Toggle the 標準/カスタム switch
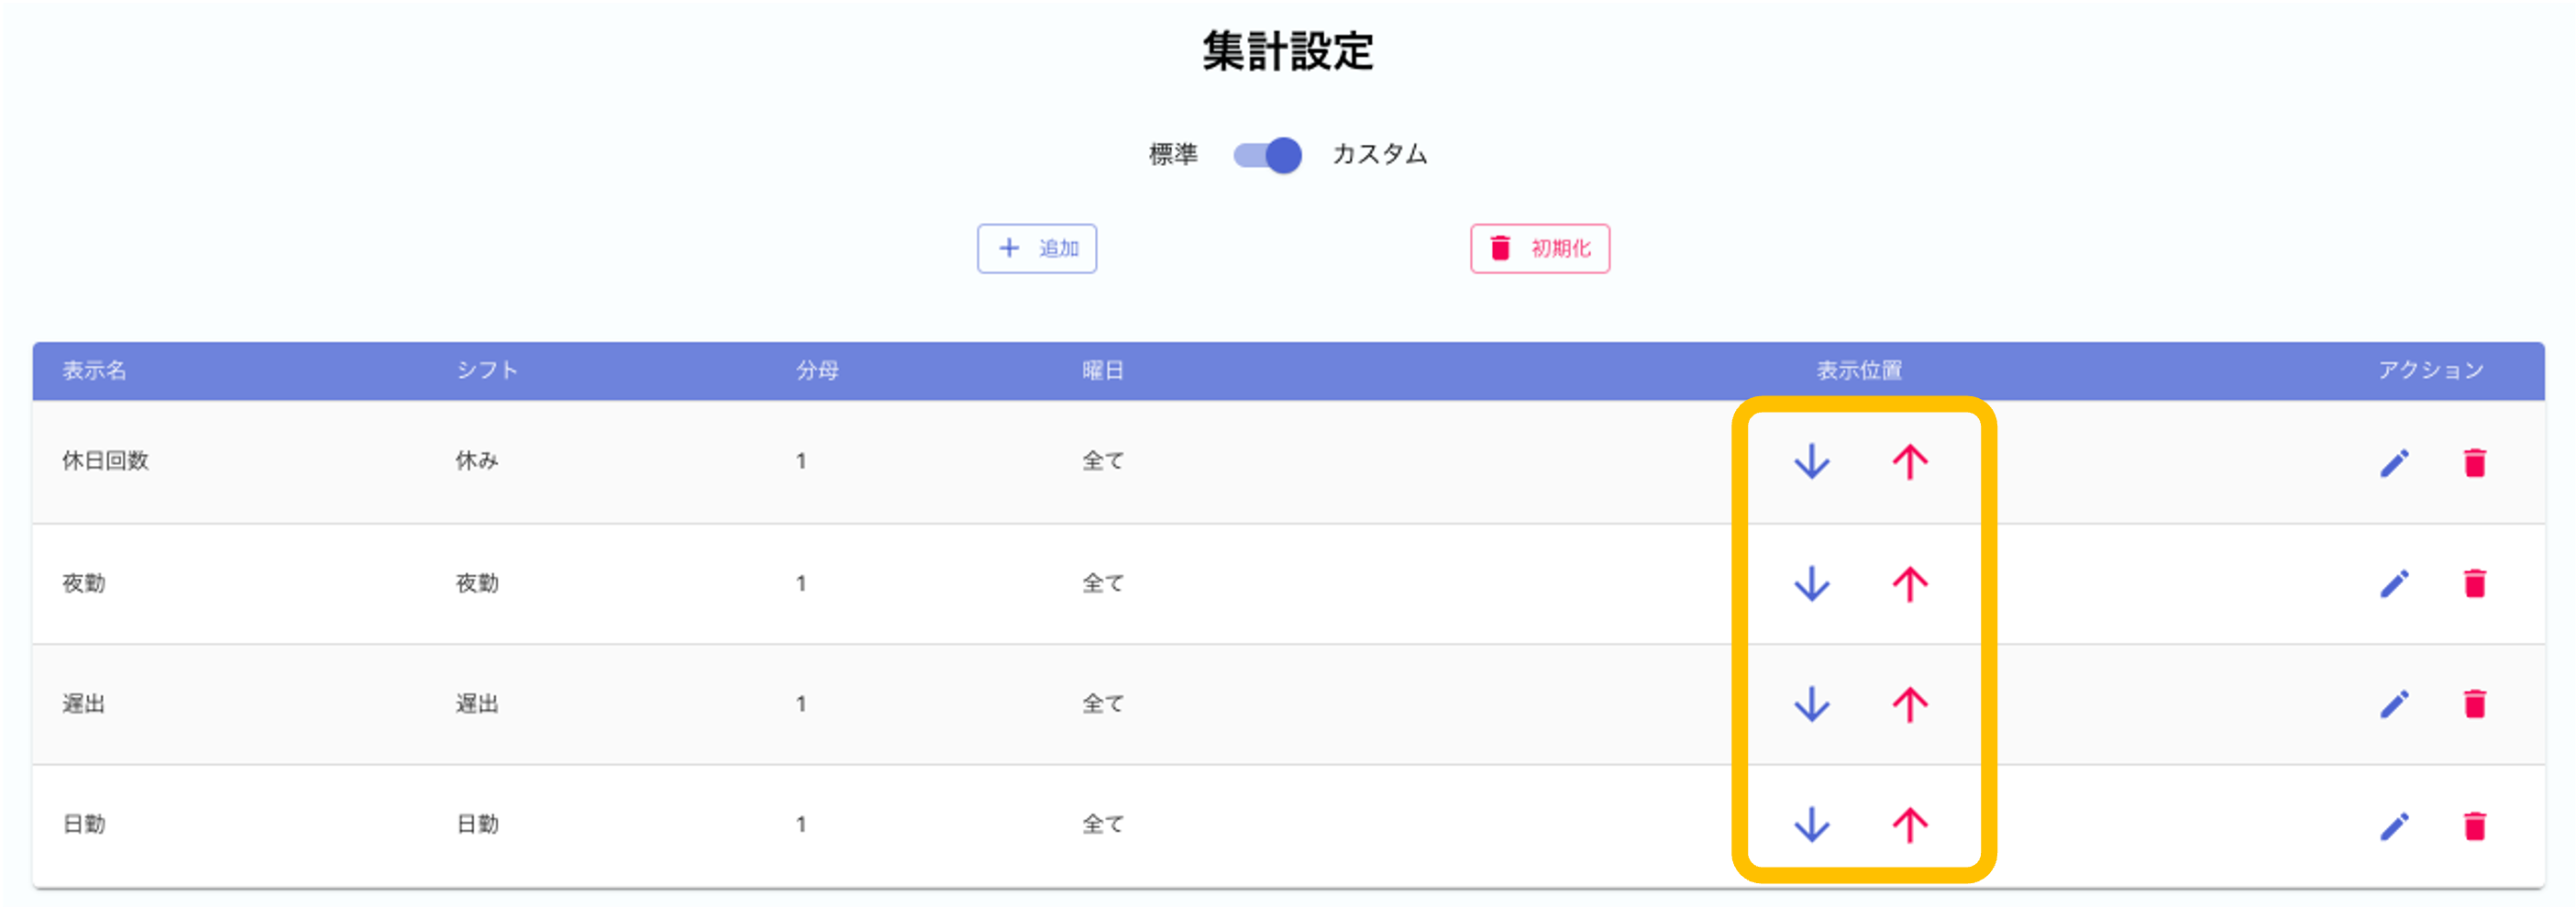 pos(1267,155)
